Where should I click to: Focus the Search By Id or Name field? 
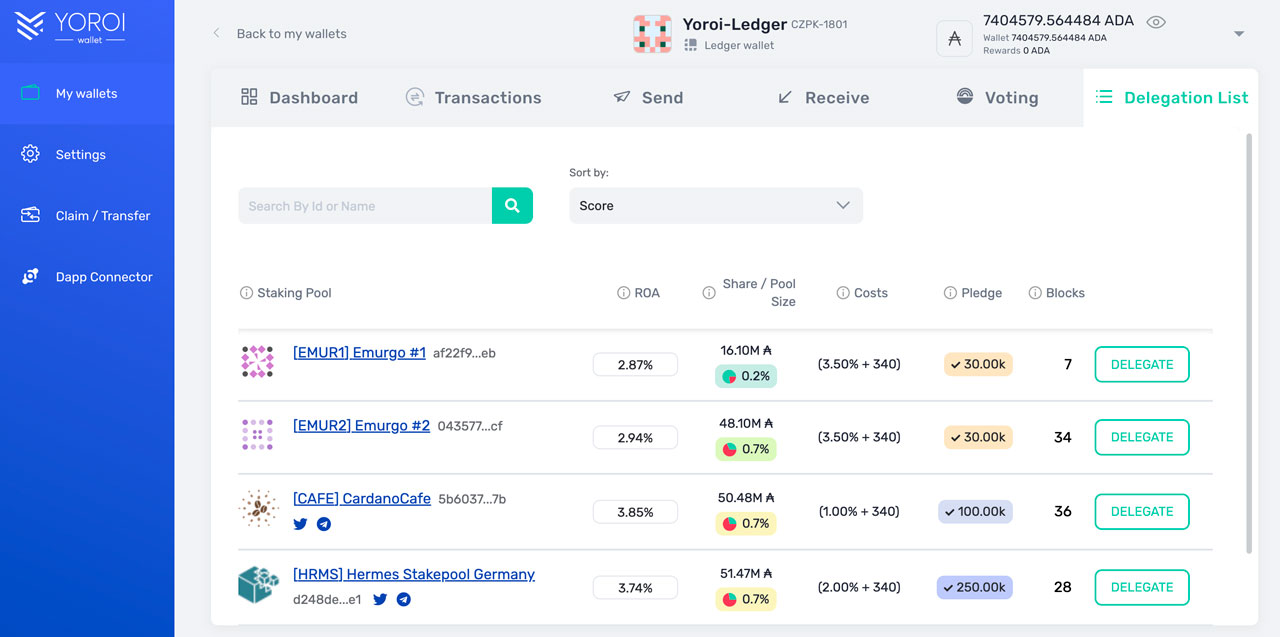pyautogui.click(x=365, y=205)
